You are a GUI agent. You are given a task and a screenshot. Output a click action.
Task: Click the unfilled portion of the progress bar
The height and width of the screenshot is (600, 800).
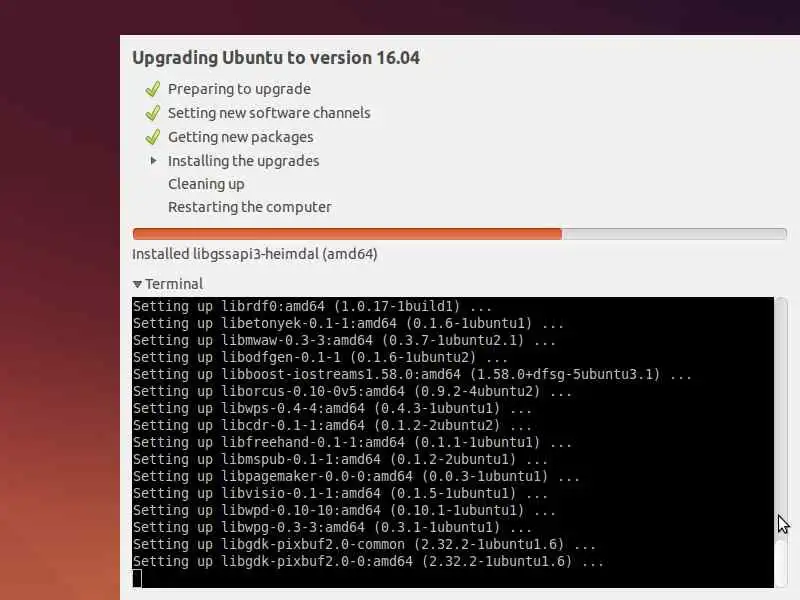pos(674,234)
